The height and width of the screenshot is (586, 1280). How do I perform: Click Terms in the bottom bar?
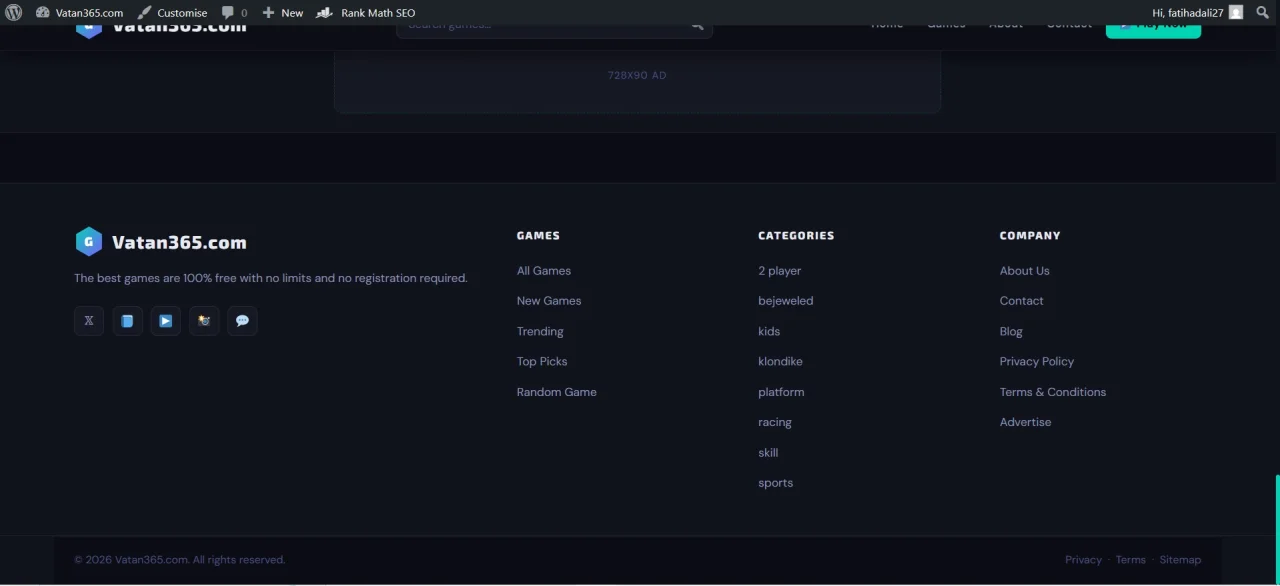1131,560
